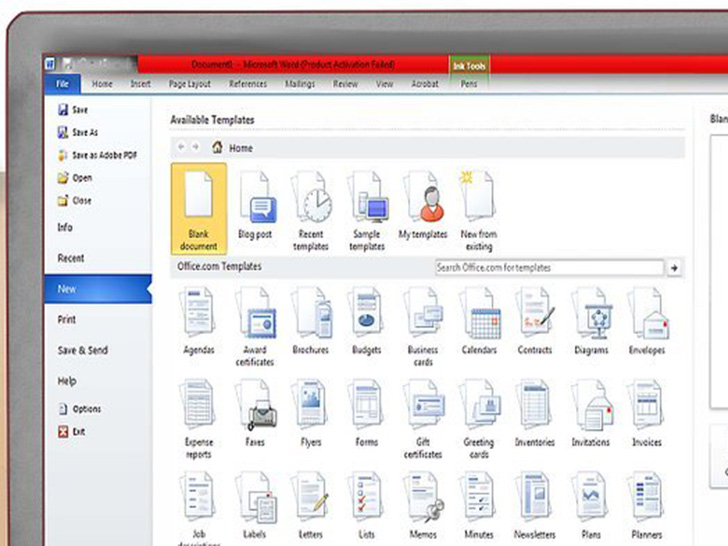
Task: Open the Faxes template category
Action: pos(255,412)
